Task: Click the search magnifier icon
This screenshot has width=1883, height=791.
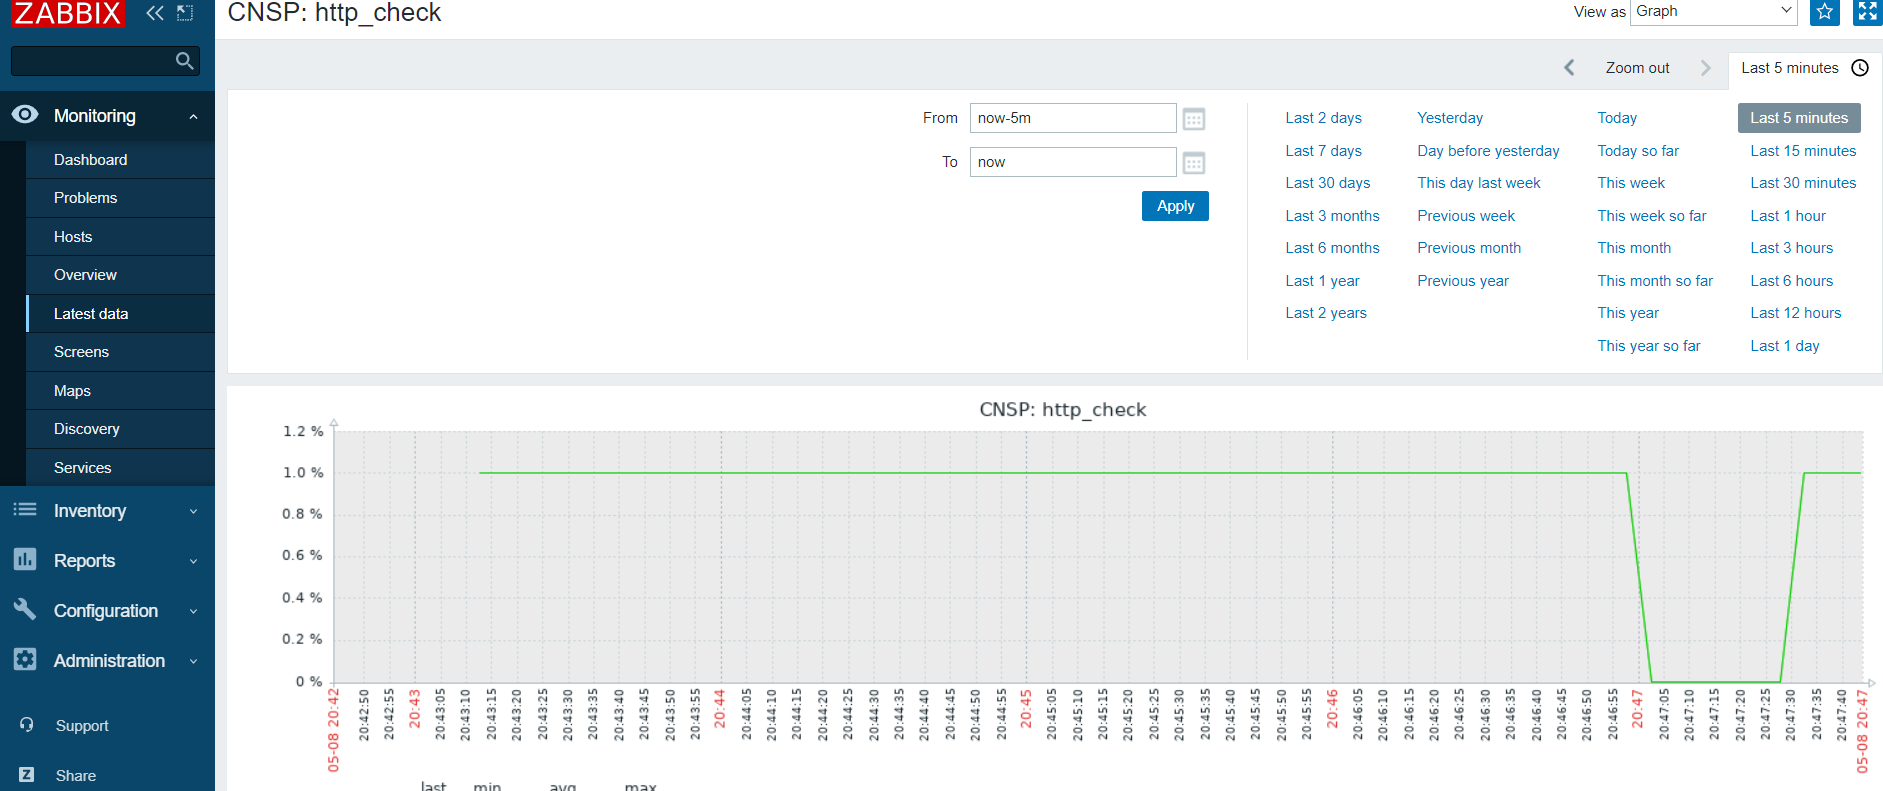Action: (x=184, y=61)
